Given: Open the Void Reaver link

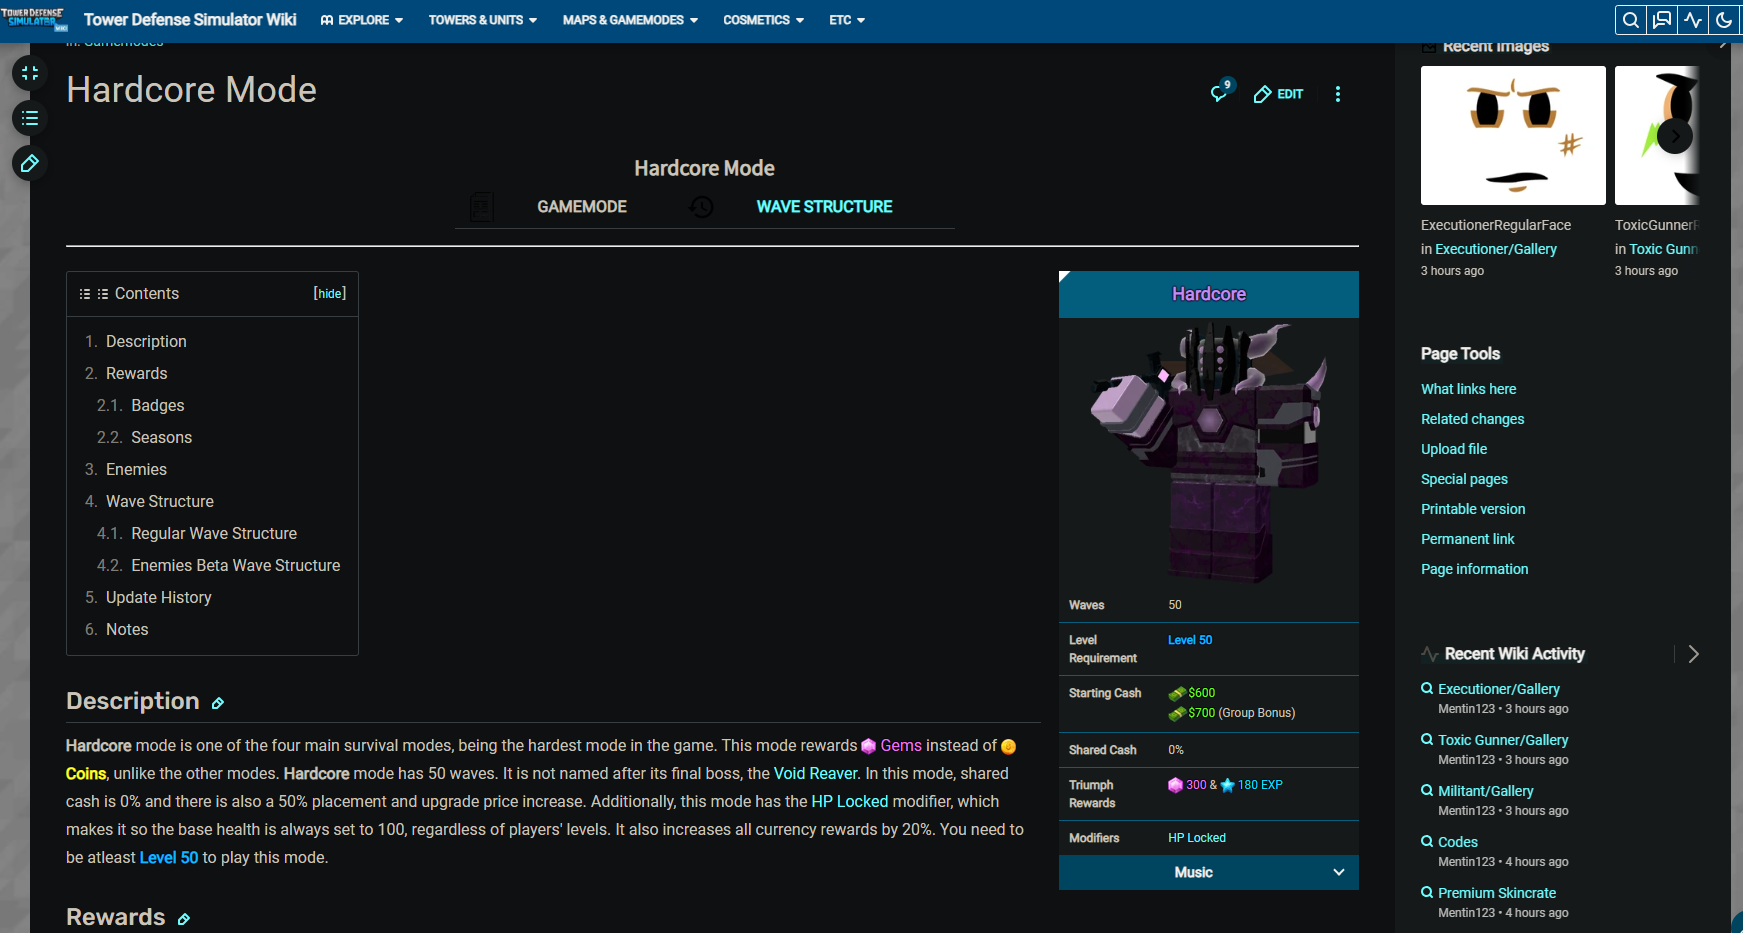Looking at the screenshot, I should 816,773.
